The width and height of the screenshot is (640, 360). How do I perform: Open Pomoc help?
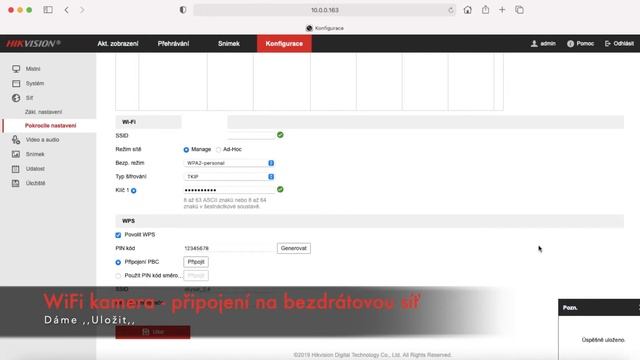[580, 43]
